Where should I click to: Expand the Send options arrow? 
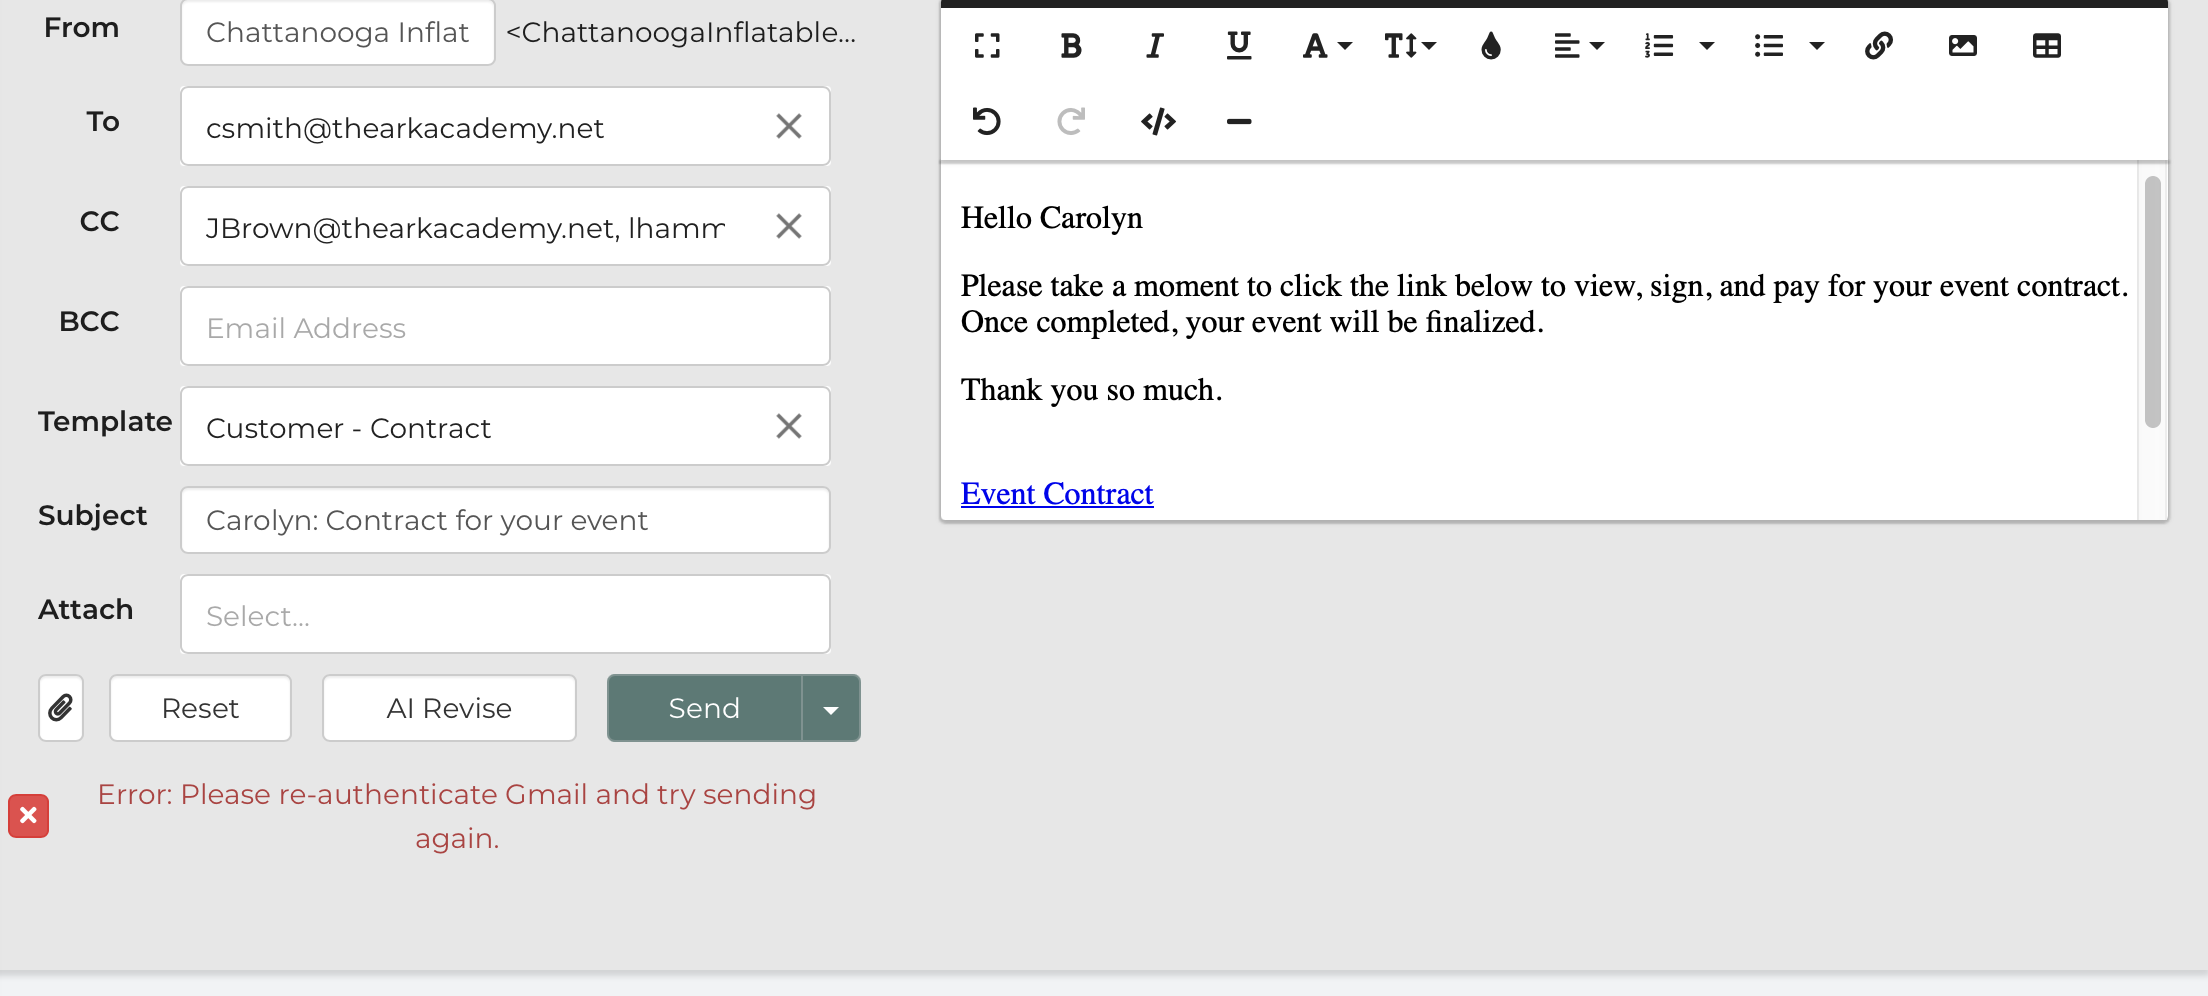(x=831, y=708)
